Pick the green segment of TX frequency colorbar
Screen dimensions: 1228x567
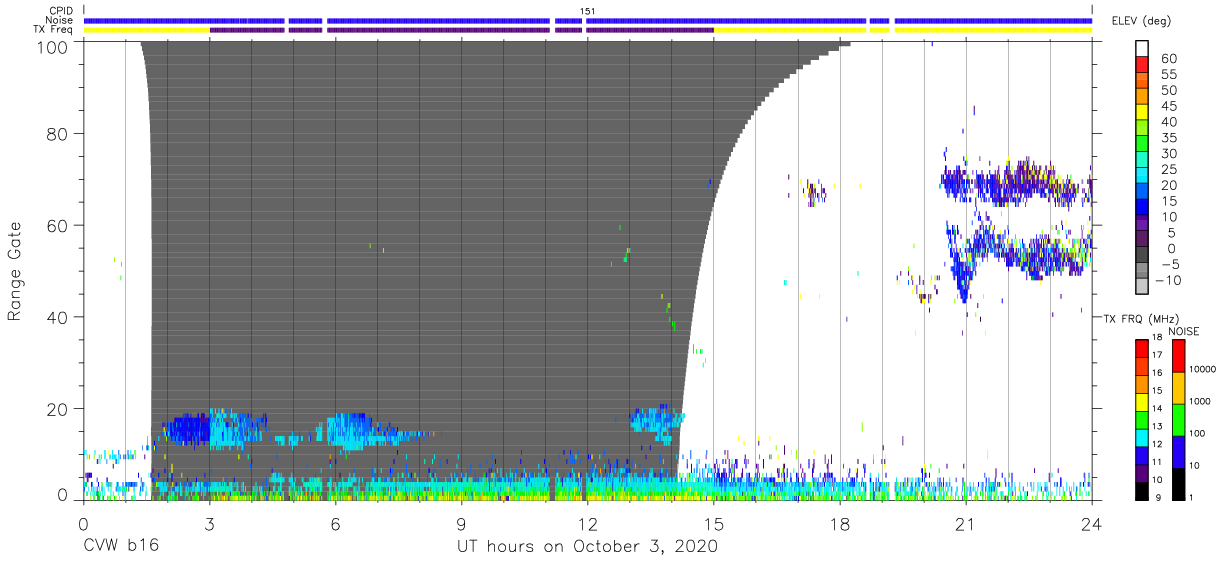click(x=1143, y=418)
